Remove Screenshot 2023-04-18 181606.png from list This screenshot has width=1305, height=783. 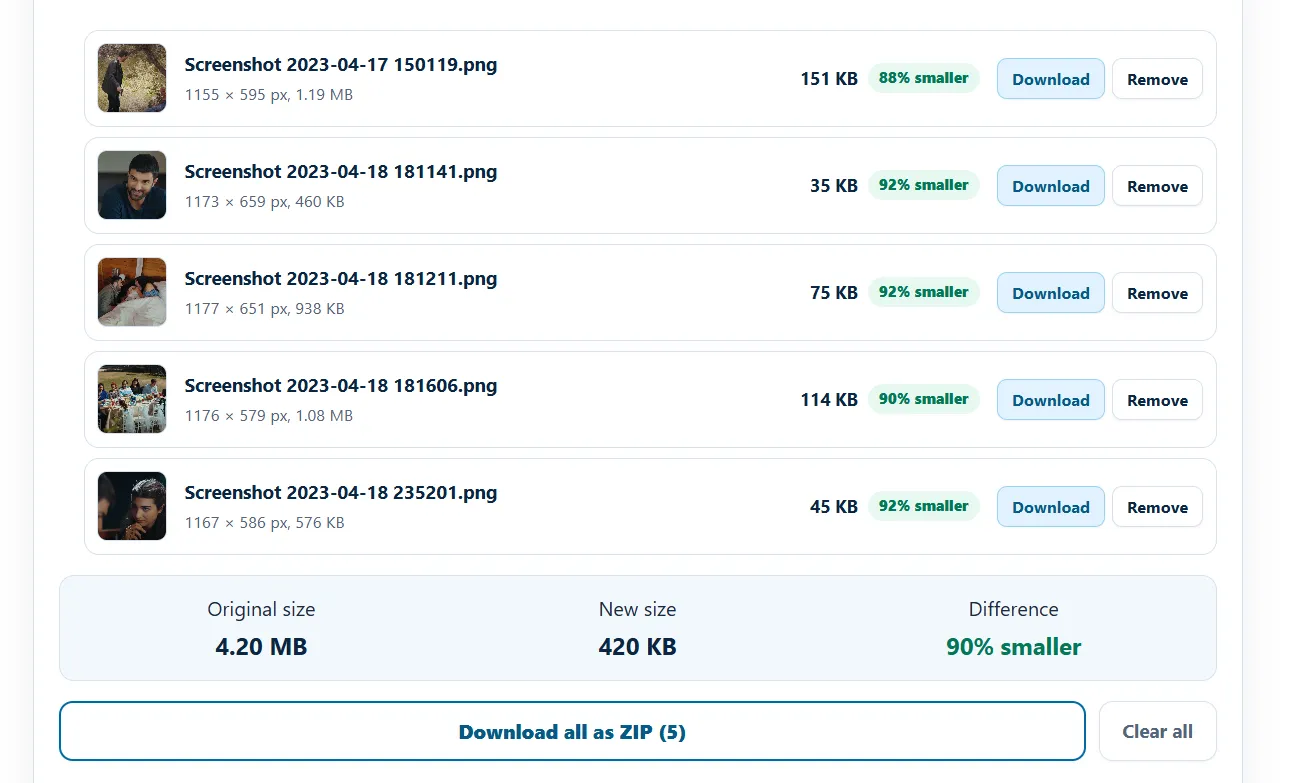[x=1157, y=400]
